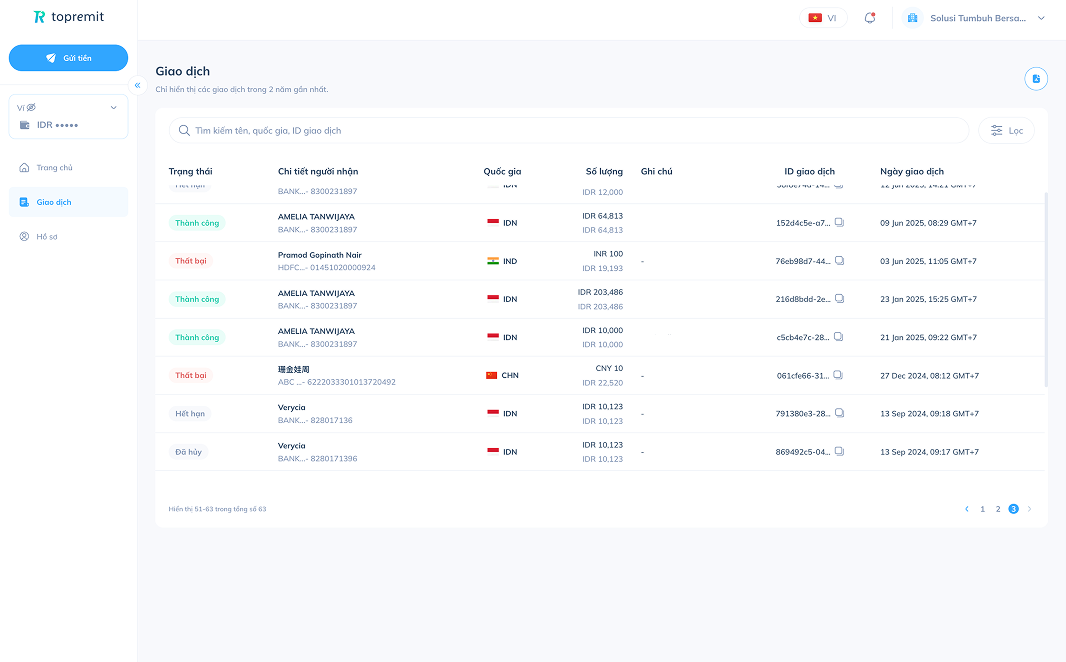Open the Lọc filter button
The image size is (1066, 662).
click(1006, 130)
